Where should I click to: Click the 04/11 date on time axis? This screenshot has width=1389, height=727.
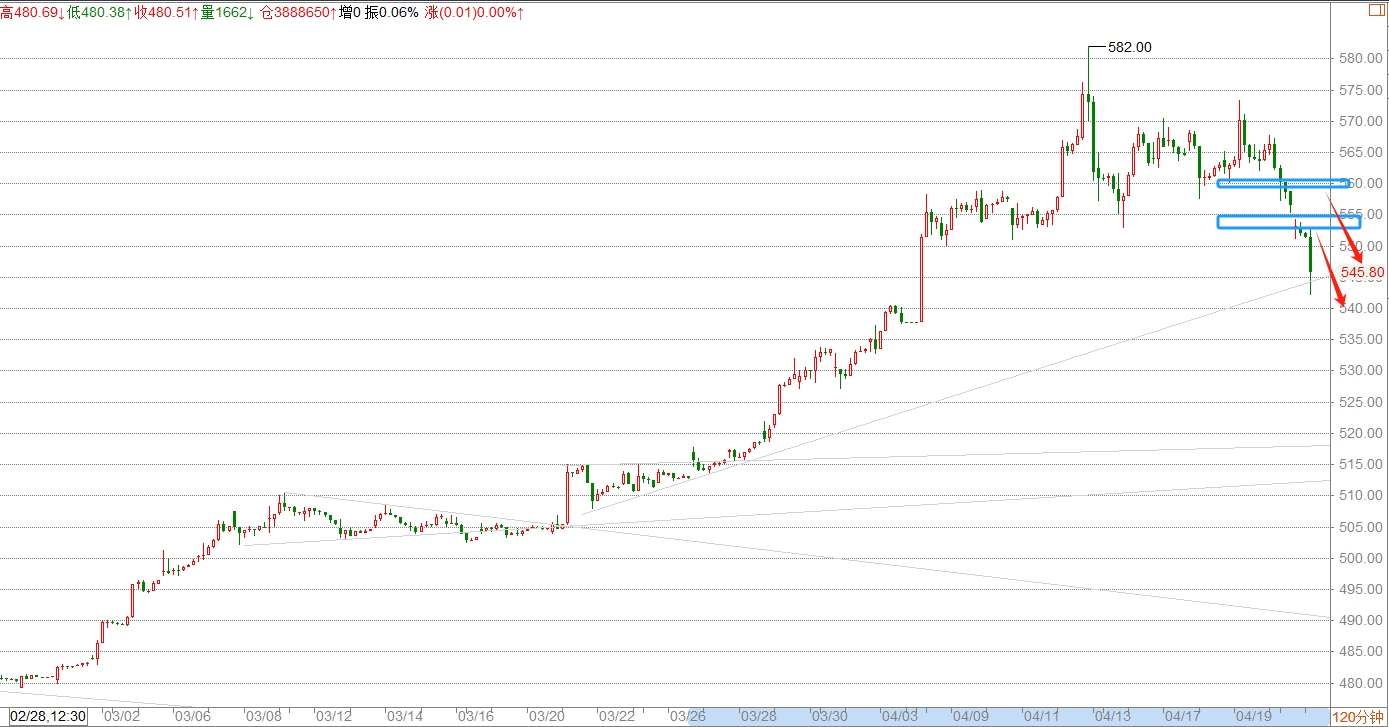1042,717
